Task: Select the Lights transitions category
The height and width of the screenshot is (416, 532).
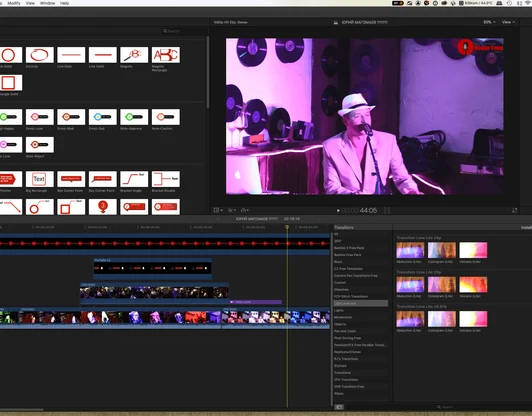Action: click(x=339, y=310)
